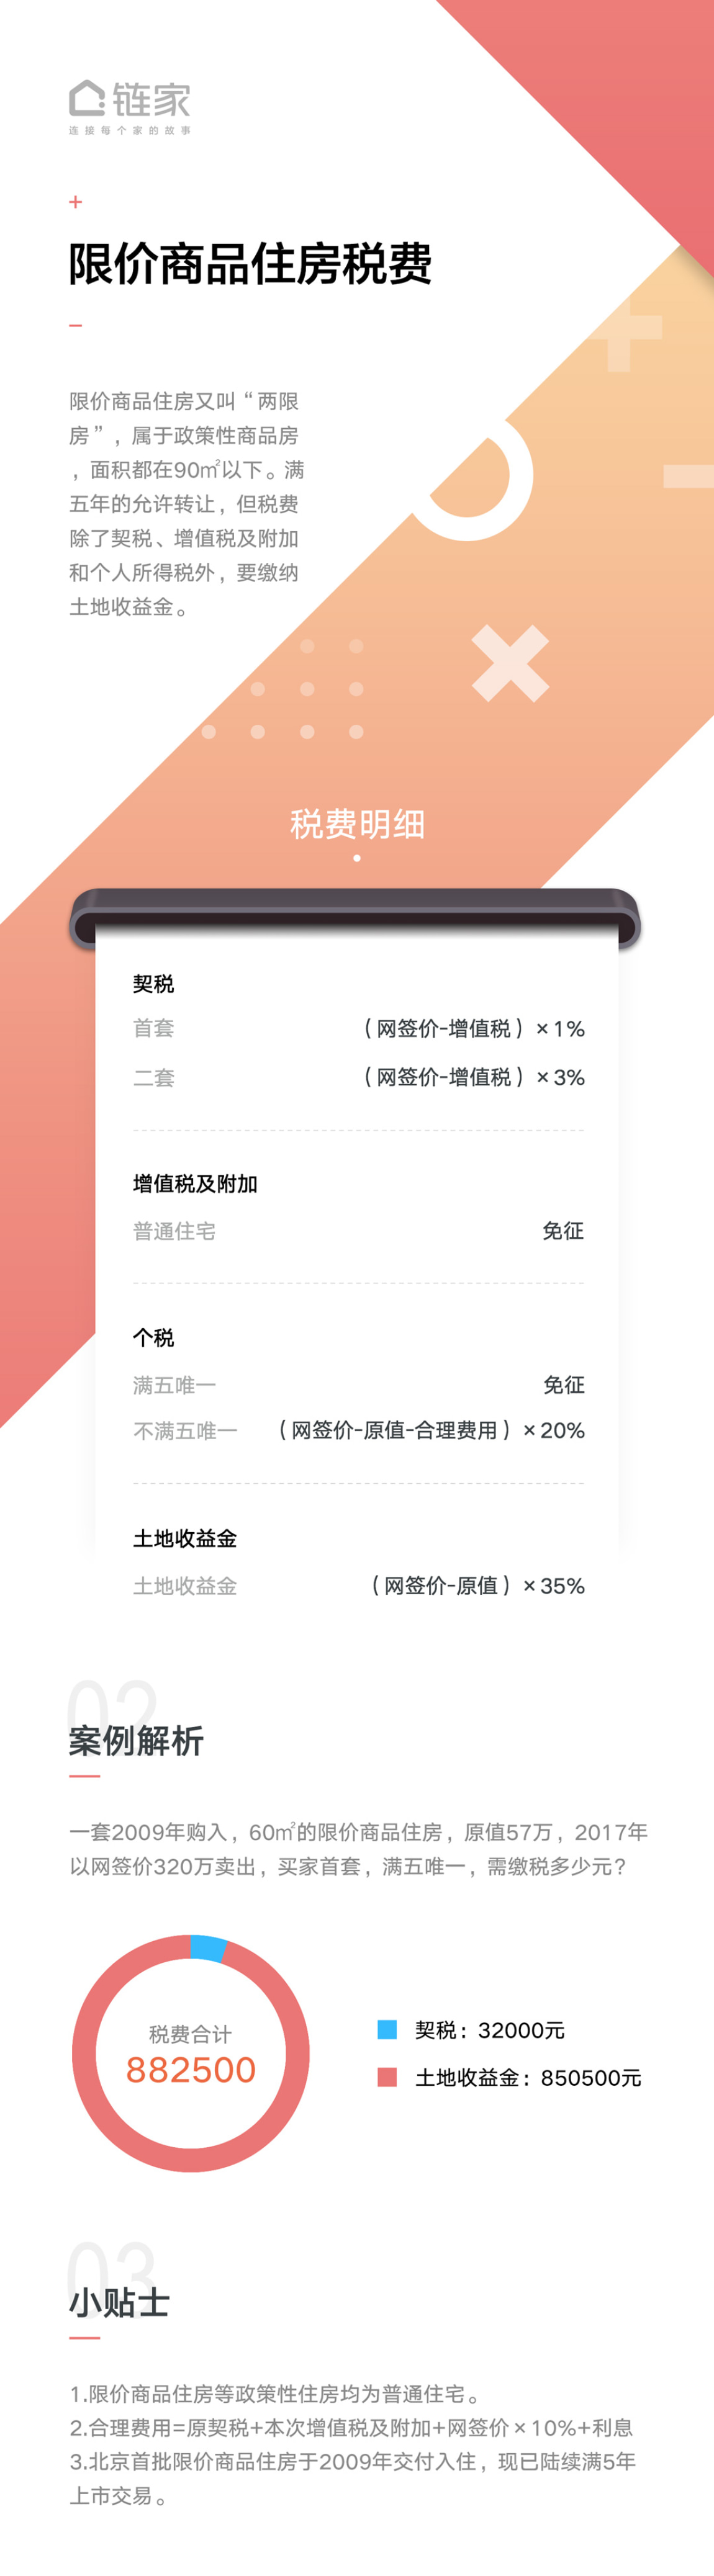Select the 税费明细 section heading
Image resolution: width=714 pixels, height=2576 pixels.
357,824
